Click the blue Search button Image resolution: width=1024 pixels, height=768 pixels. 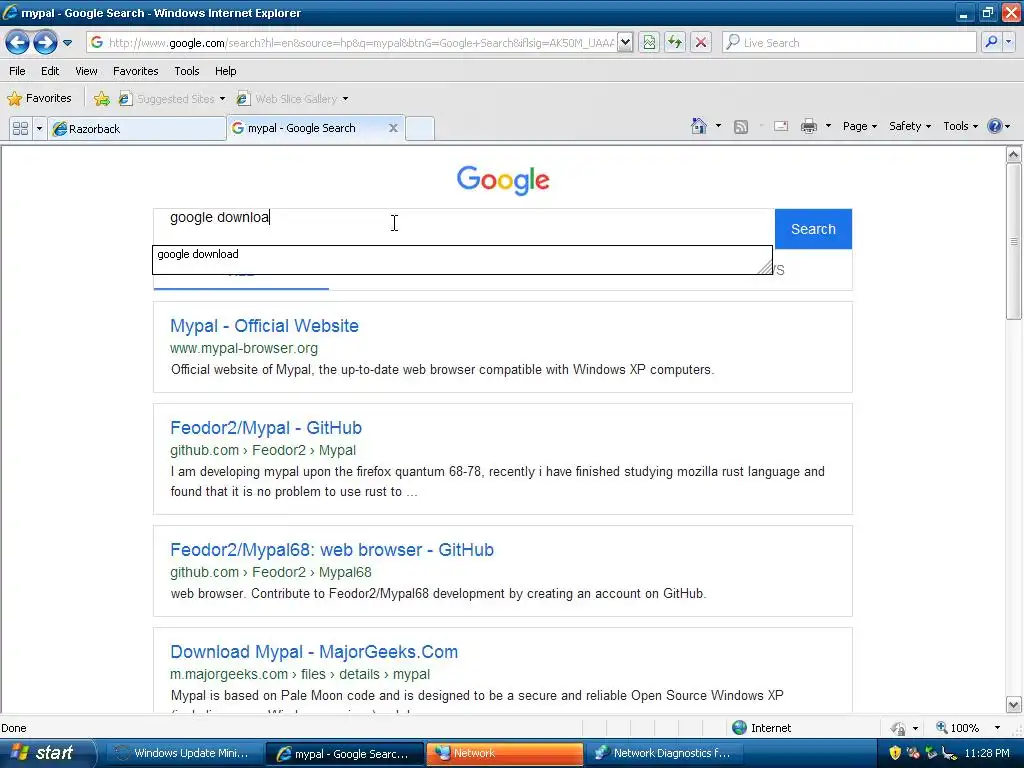(x=813, y=229)
